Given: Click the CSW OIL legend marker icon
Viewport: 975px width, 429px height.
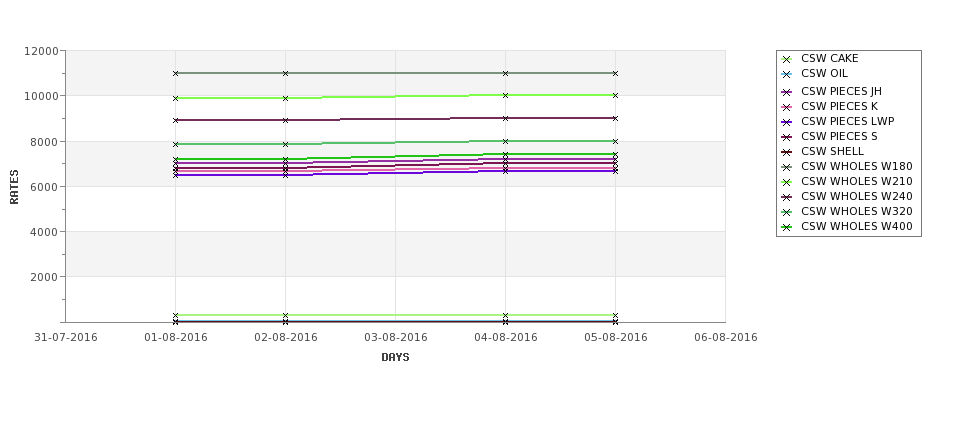Looking at the screenshot, I should [786, 75].
